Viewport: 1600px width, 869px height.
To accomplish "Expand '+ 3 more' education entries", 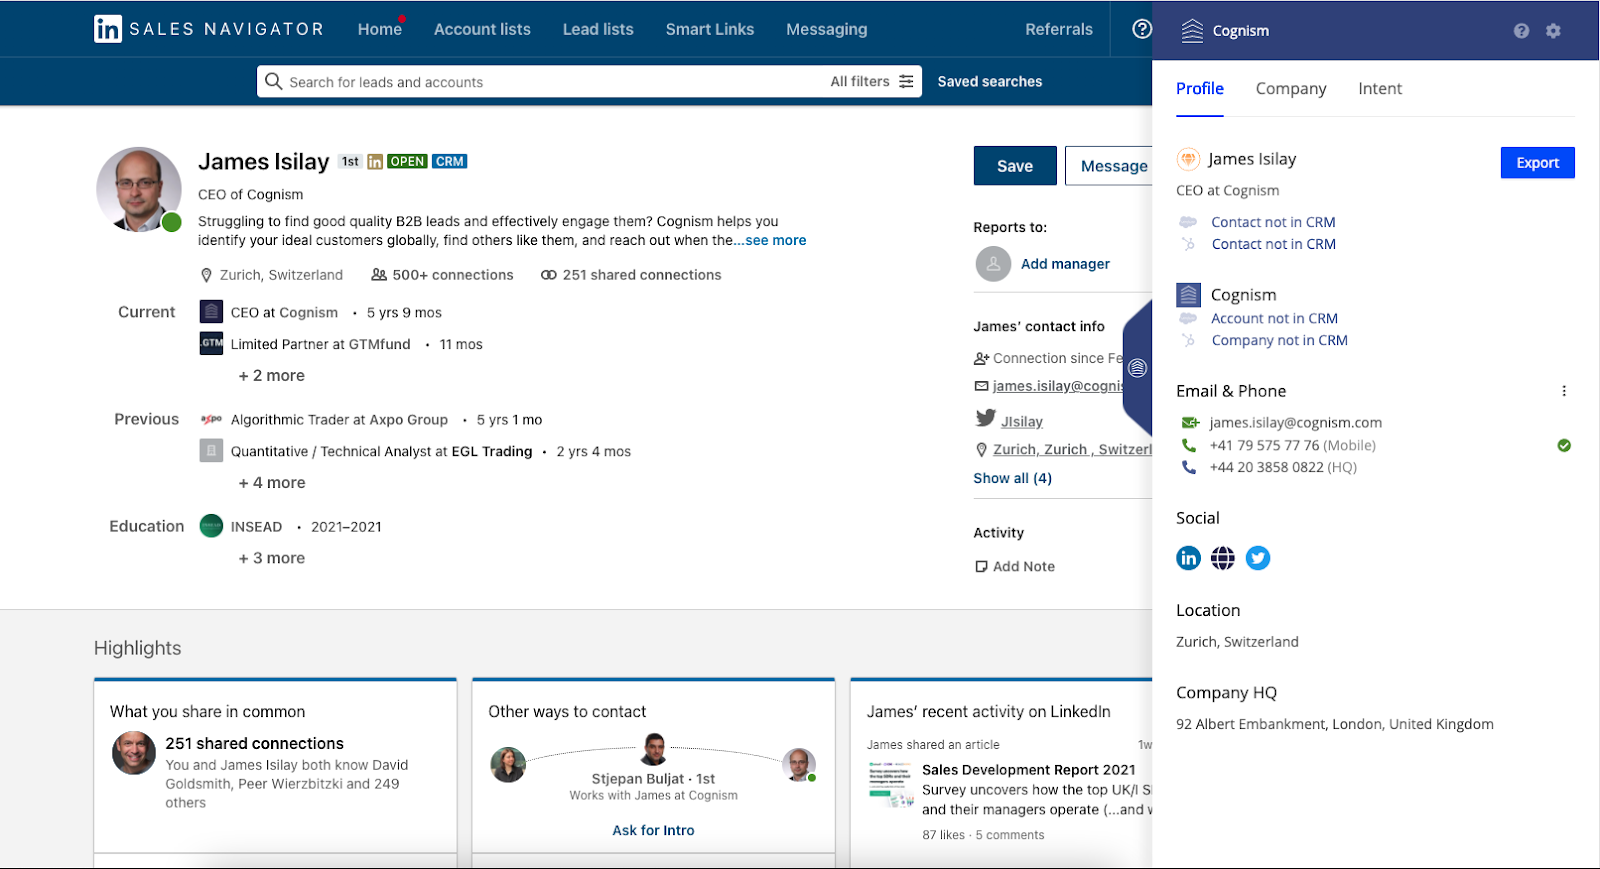I will 272,558.
